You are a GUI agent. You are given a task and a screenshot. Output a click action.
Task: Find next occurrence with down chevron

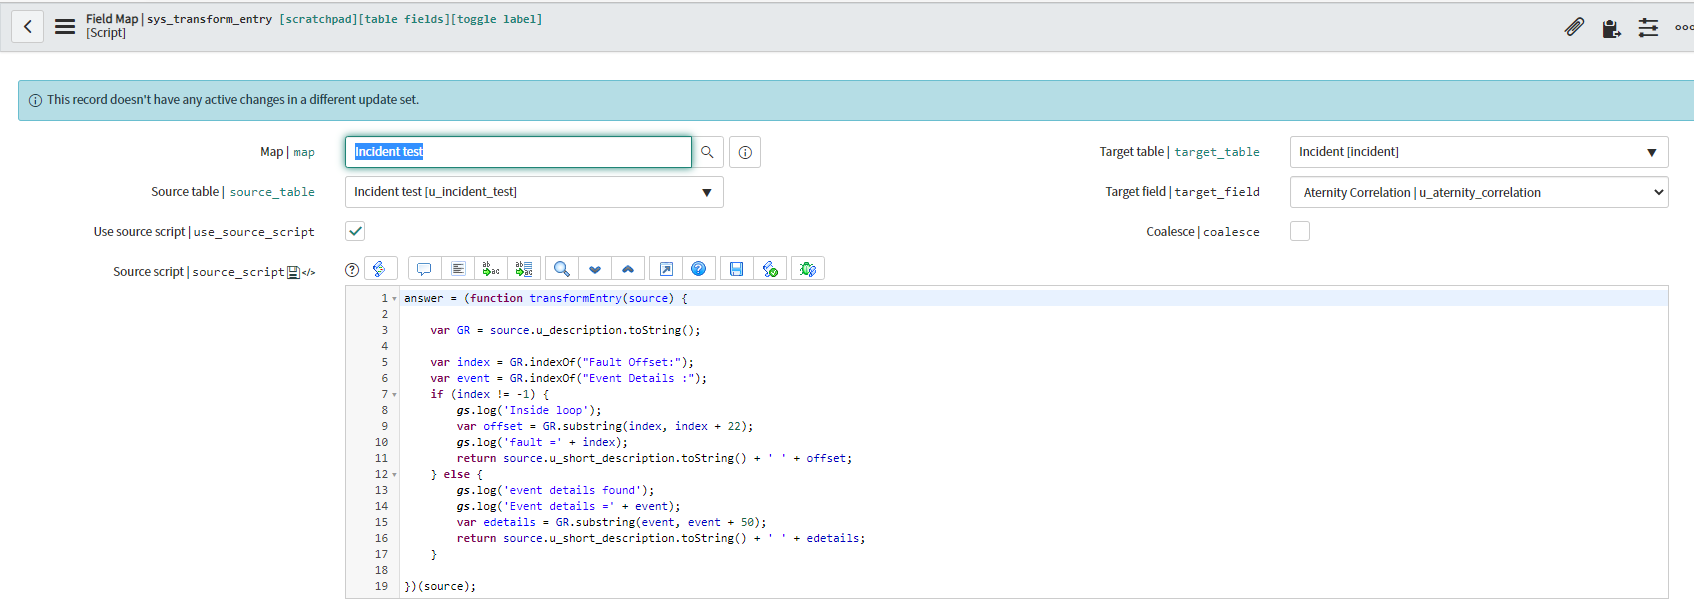click(x=595, y=269)
